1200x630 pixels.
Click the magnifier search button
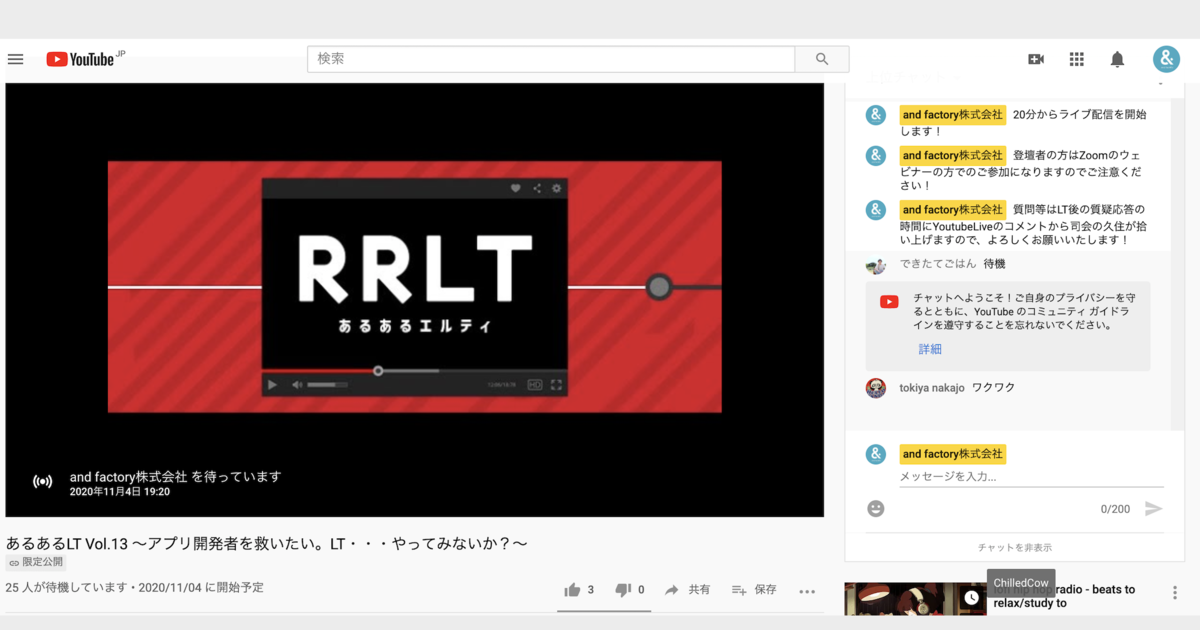click(x=822, y=59)
